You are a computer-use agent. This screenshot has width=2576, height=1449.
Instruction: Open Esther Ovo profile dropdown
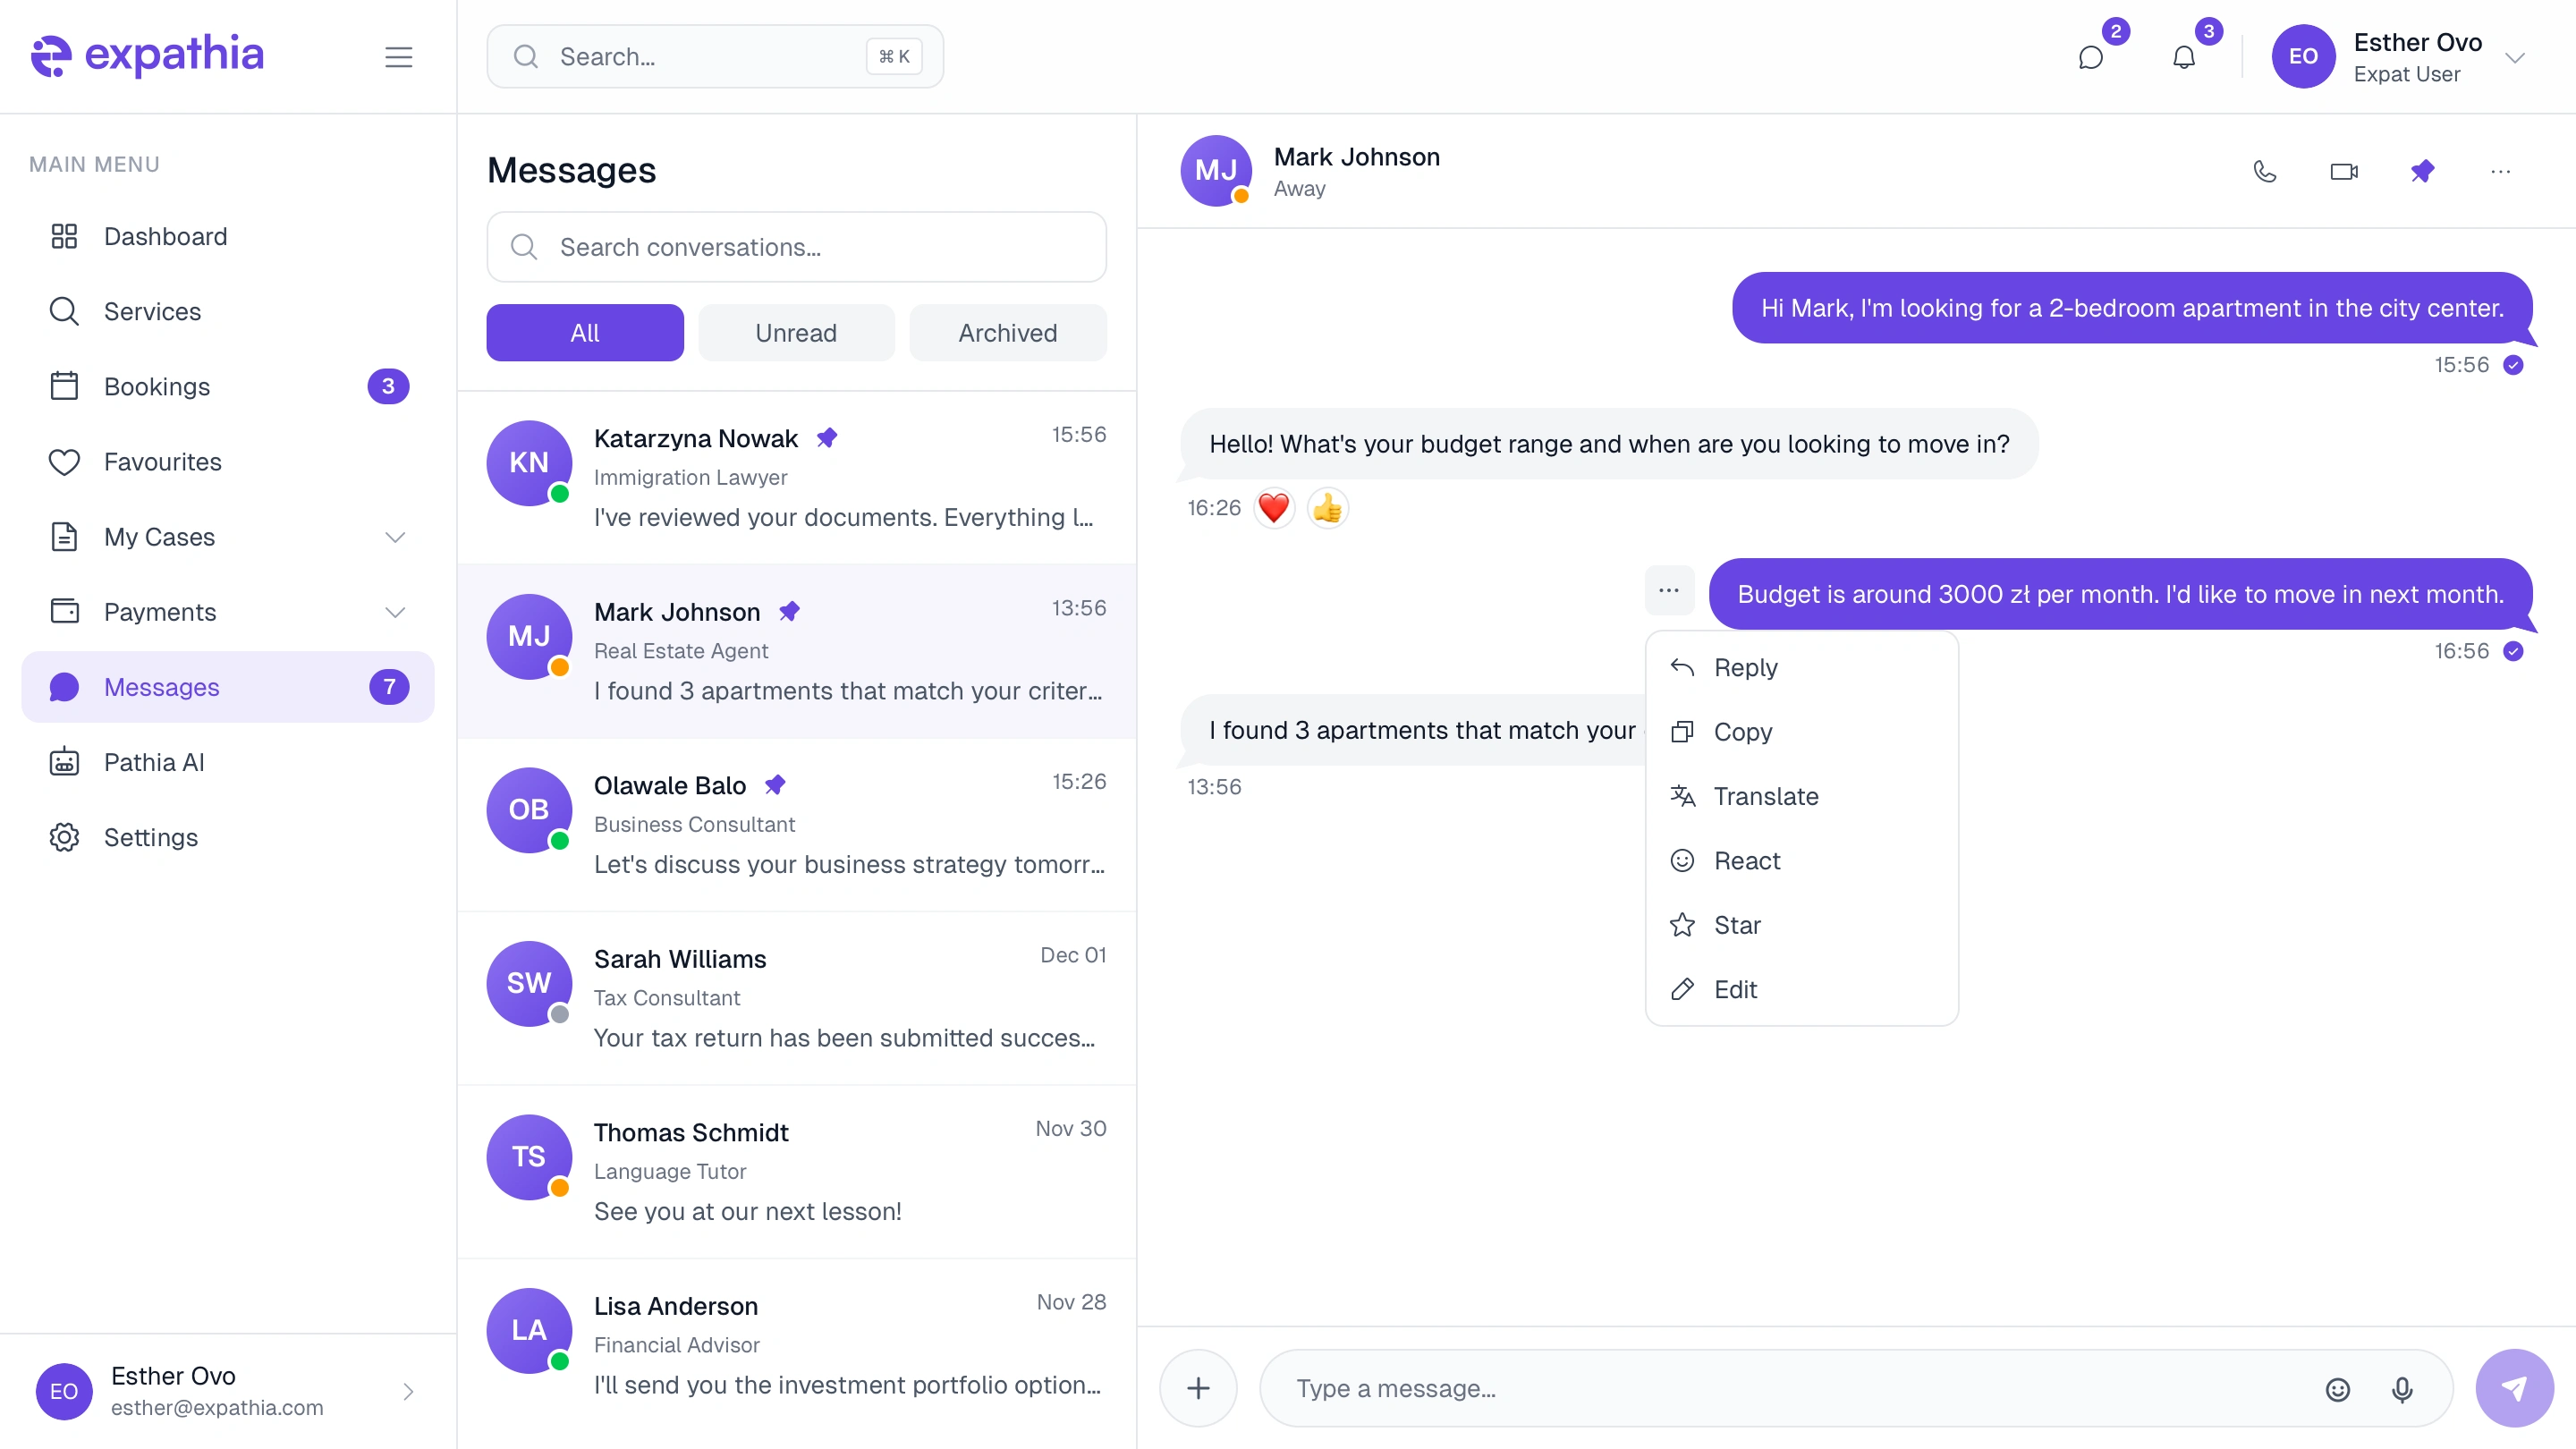pyautogui.click(x=2514, y=57)
